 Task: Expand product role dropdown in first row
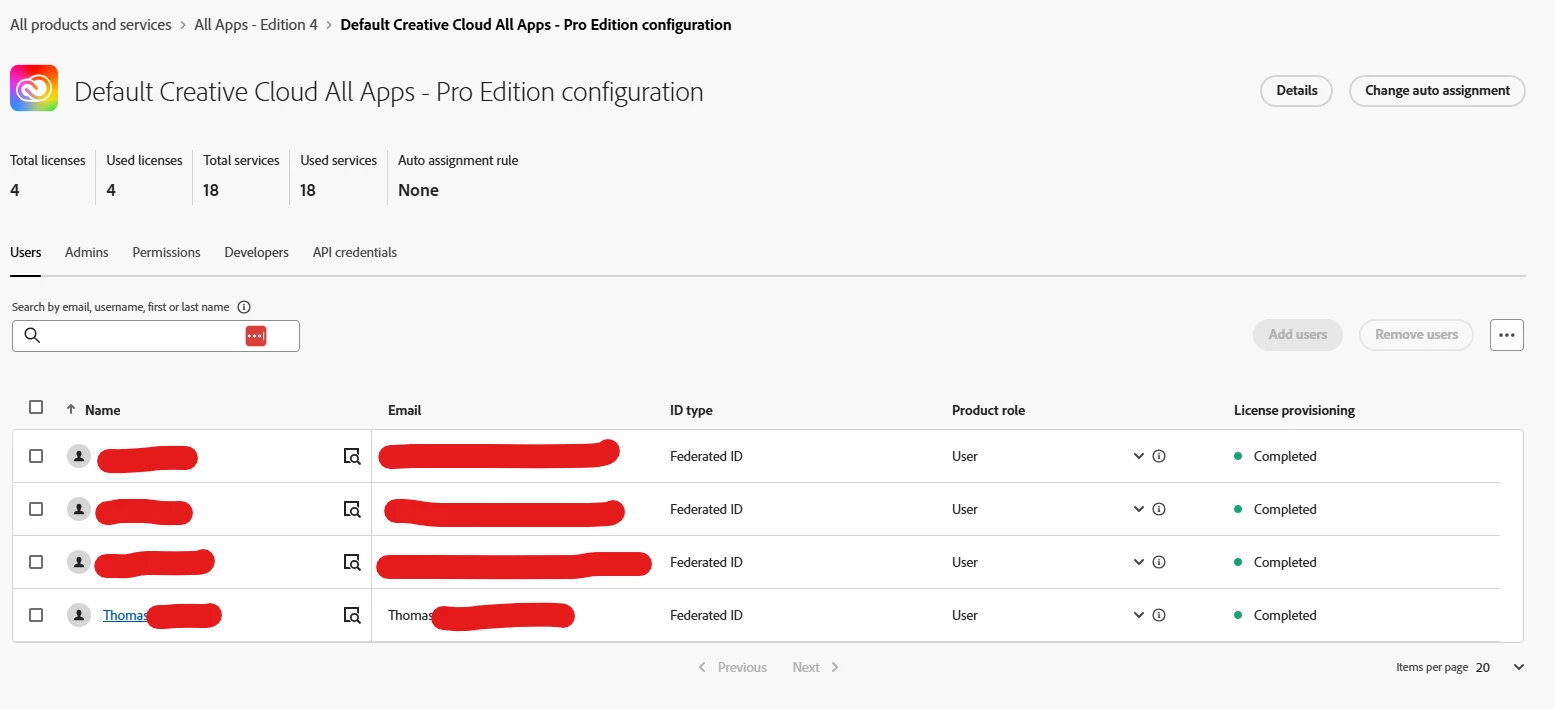[1138, 456]
